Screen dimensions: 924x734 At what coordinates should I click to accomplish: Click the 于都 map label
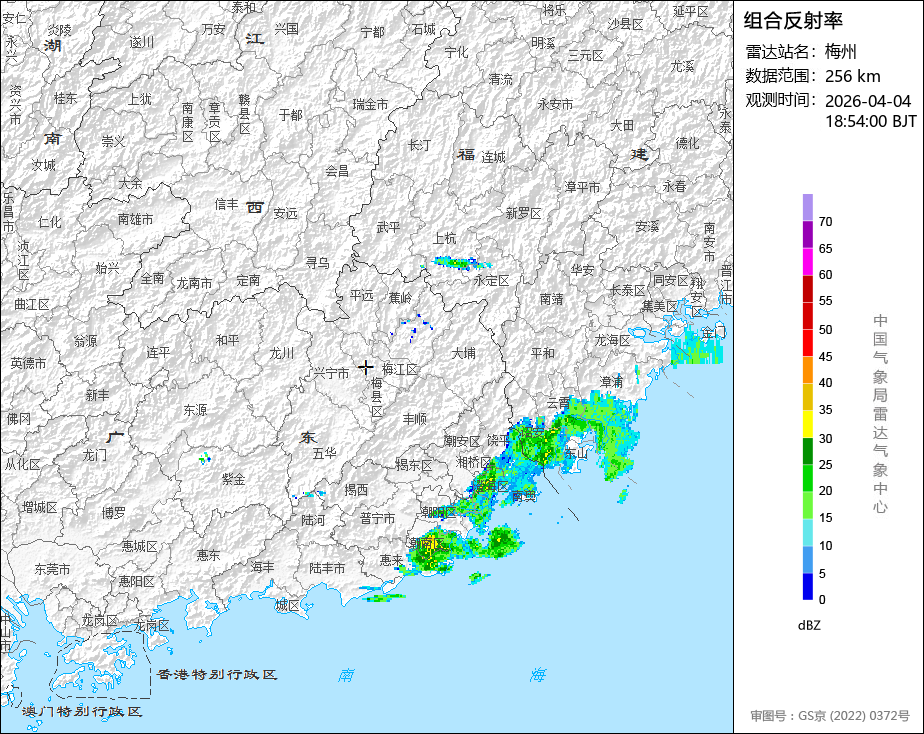291,115
